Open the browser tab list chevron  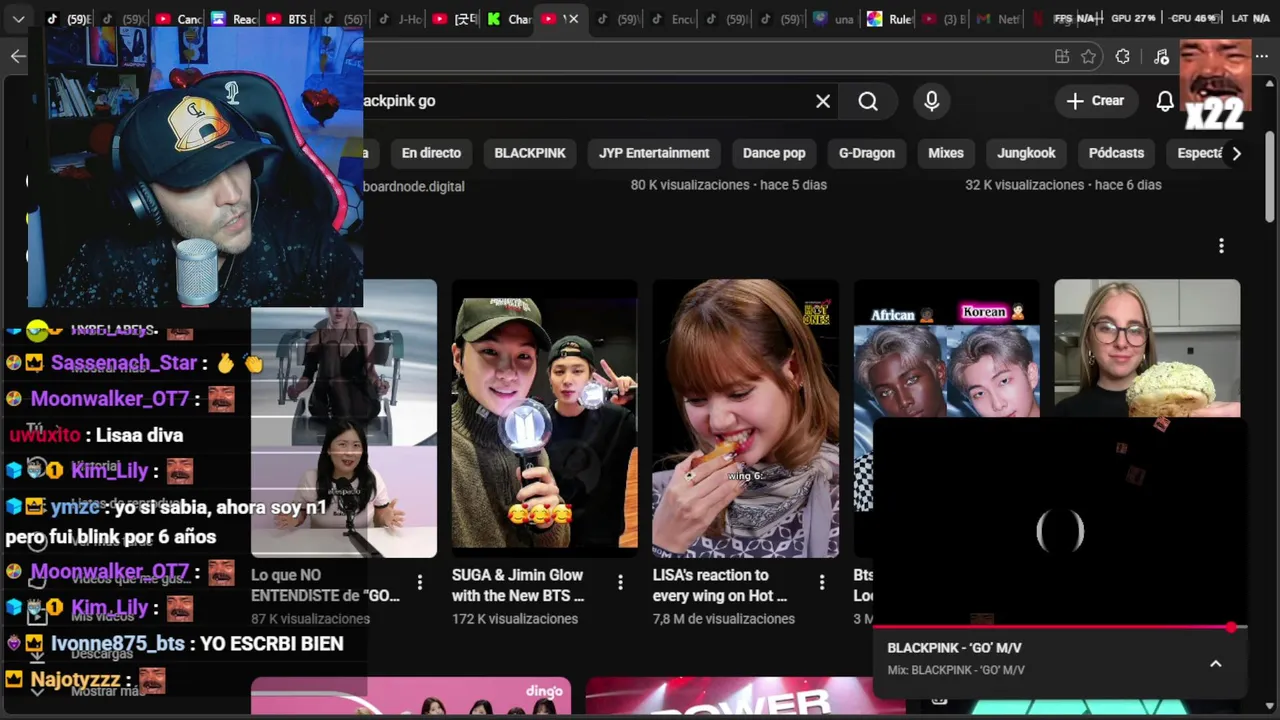tap(18, 18)
